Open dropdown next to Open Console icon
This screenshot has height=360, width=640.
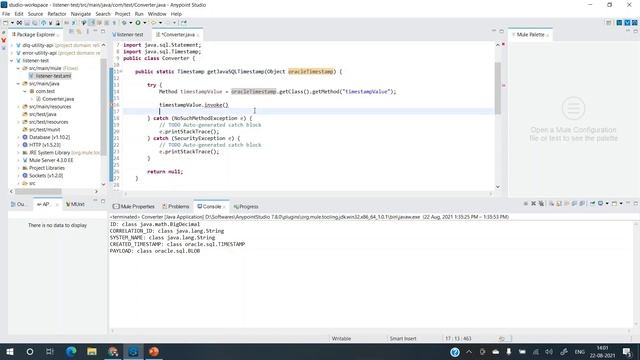(621, 203)
